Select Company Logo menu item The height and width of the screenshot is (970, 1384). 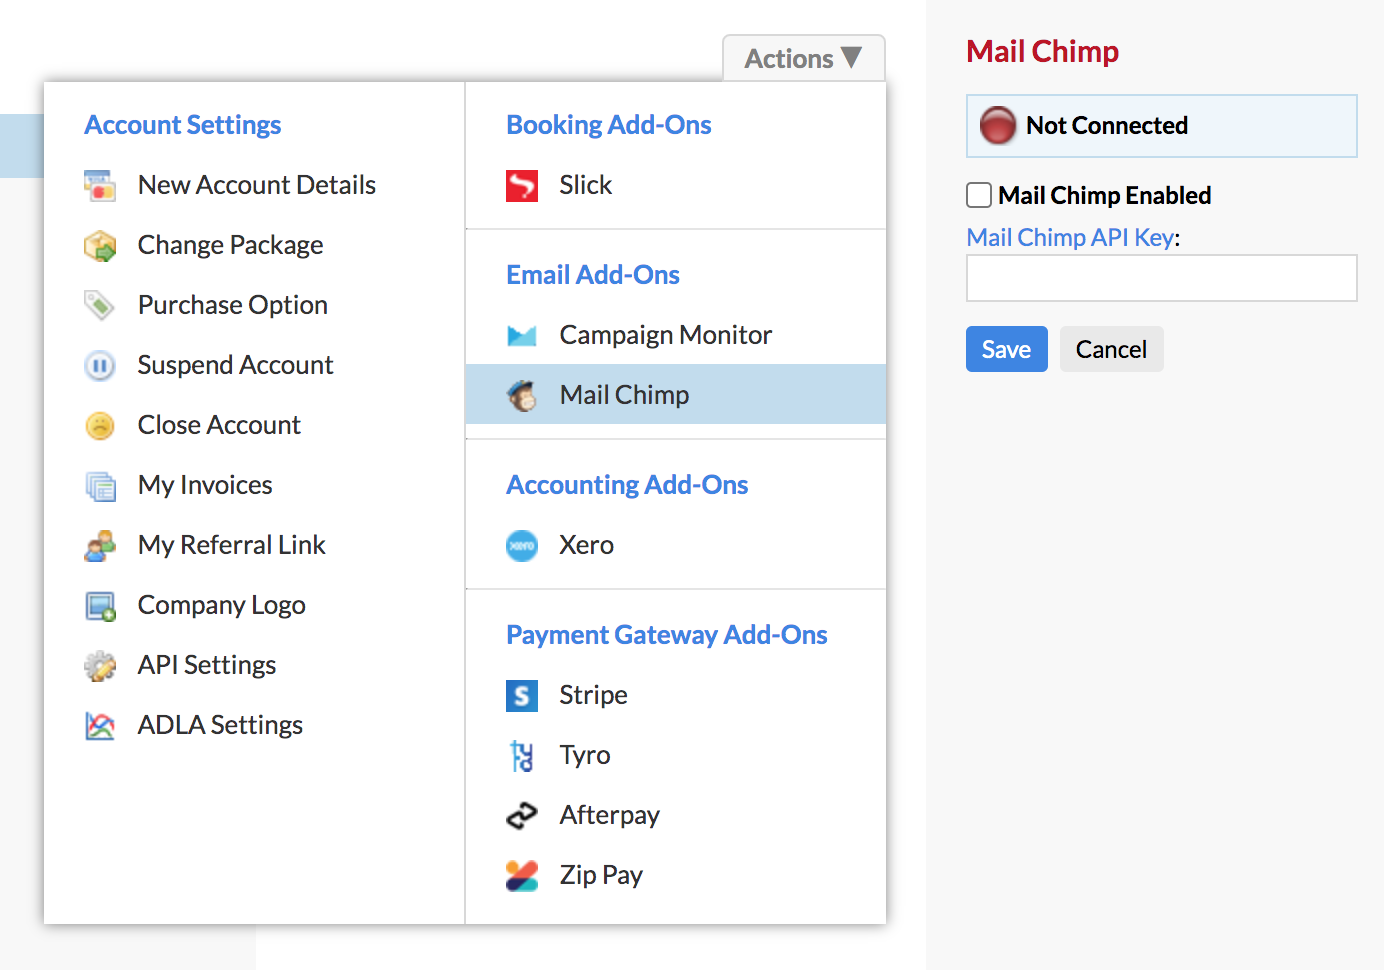(x=222, y=605)
